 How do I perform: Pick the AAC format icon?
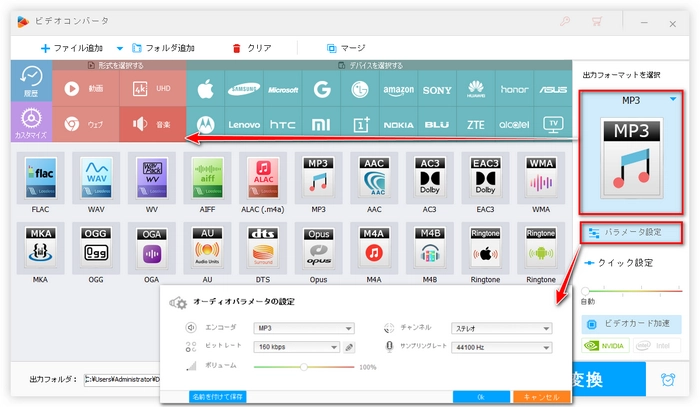click(374, 178)
